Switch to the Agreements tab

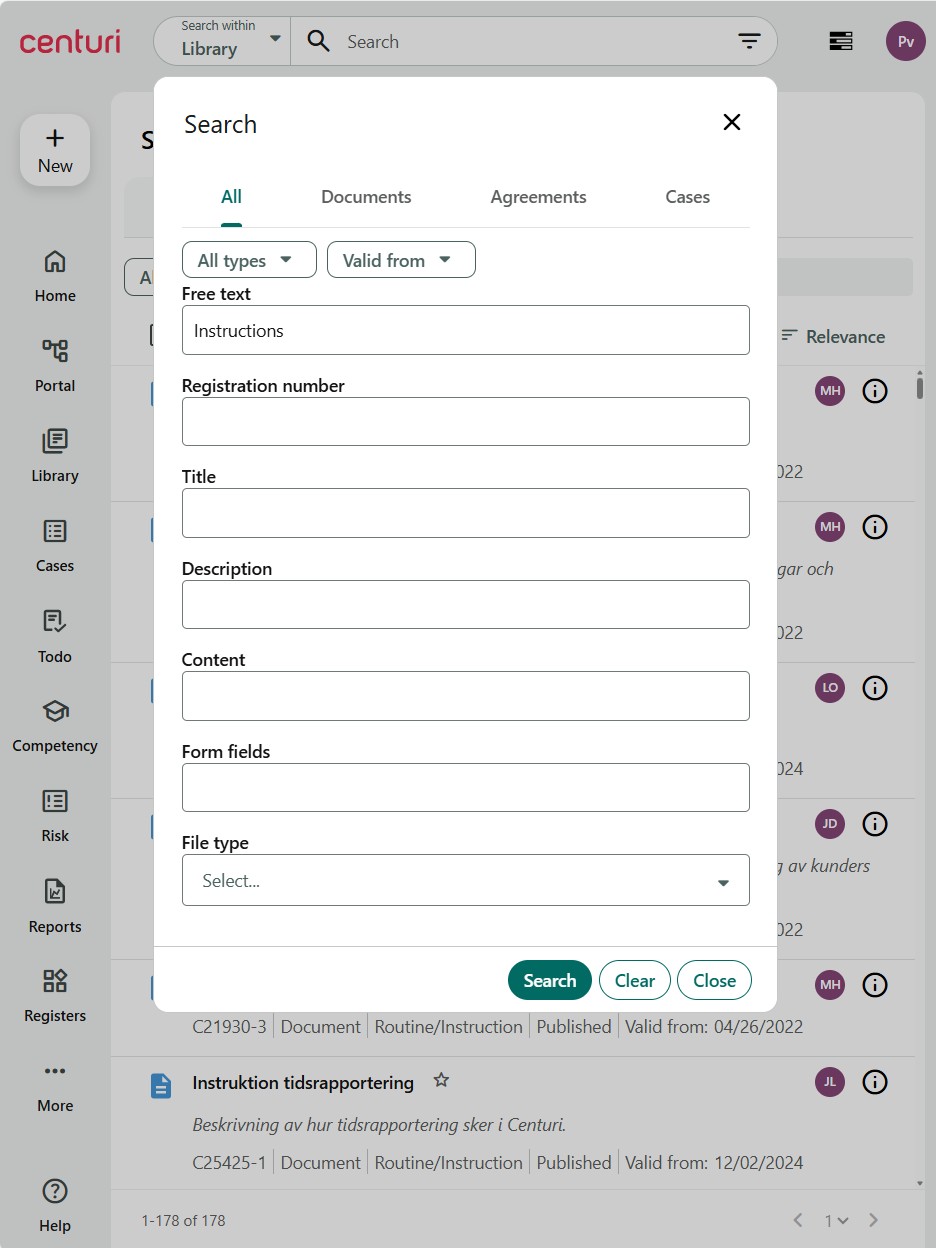point(538,197)
